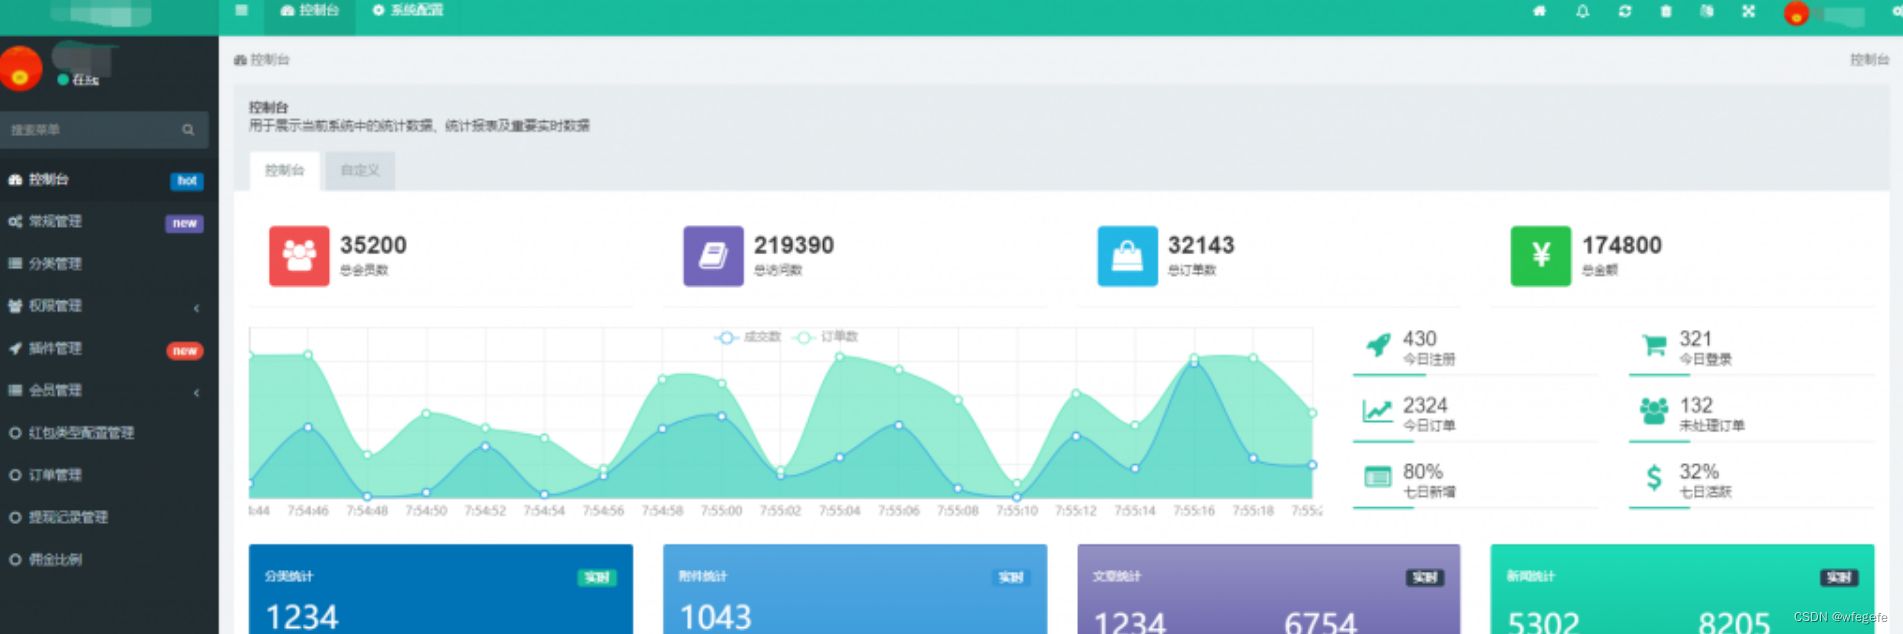
Task: Expand the 权限管理 sidebar submenu arrow
Action: point(196,308)
